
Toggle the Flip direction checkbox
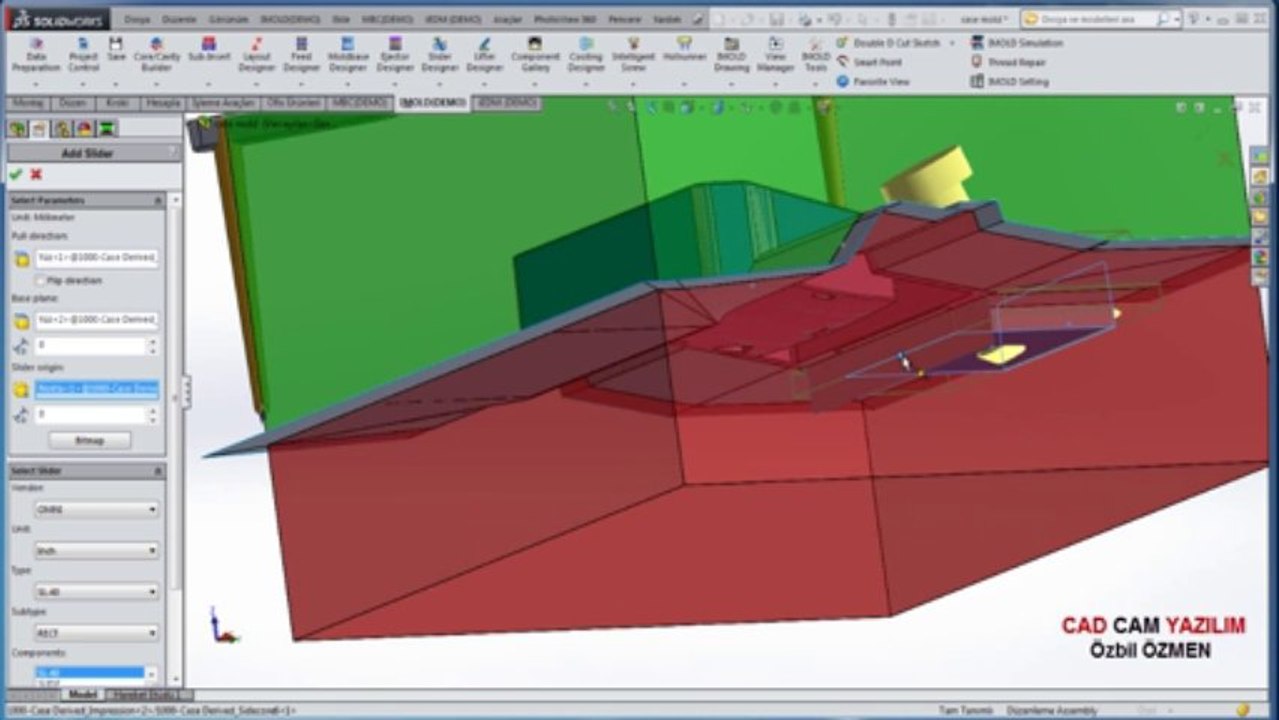(x=40, y=281)
